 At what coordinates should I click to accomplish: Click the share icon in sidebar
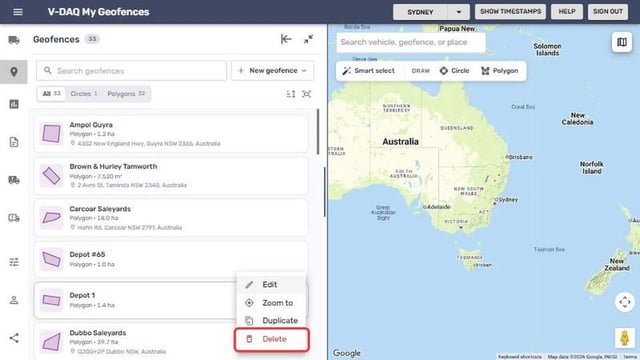[14, 338]
